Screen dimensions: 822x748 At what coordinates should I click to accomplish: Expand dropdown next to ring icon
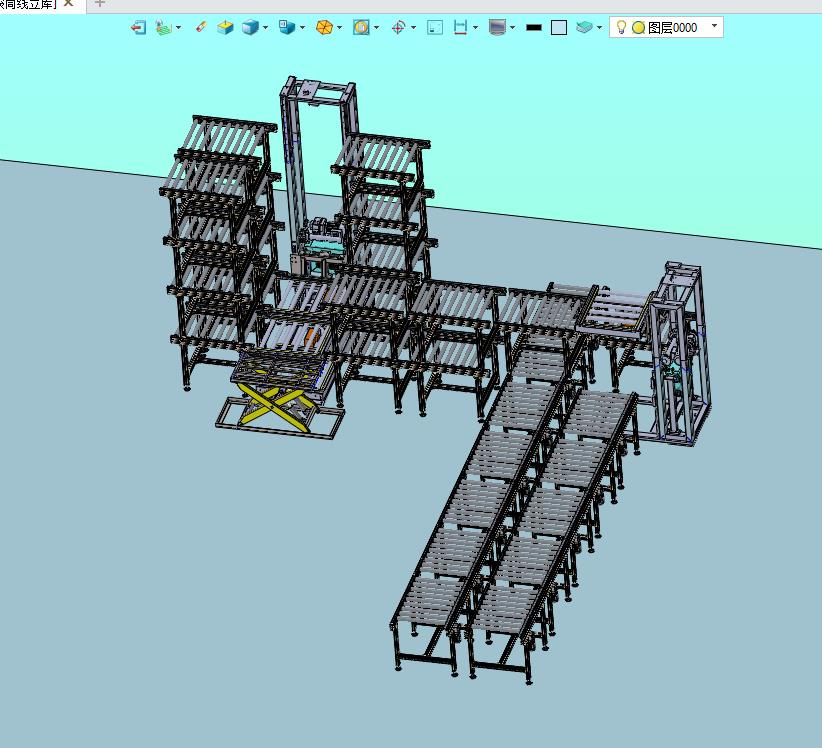376,27
